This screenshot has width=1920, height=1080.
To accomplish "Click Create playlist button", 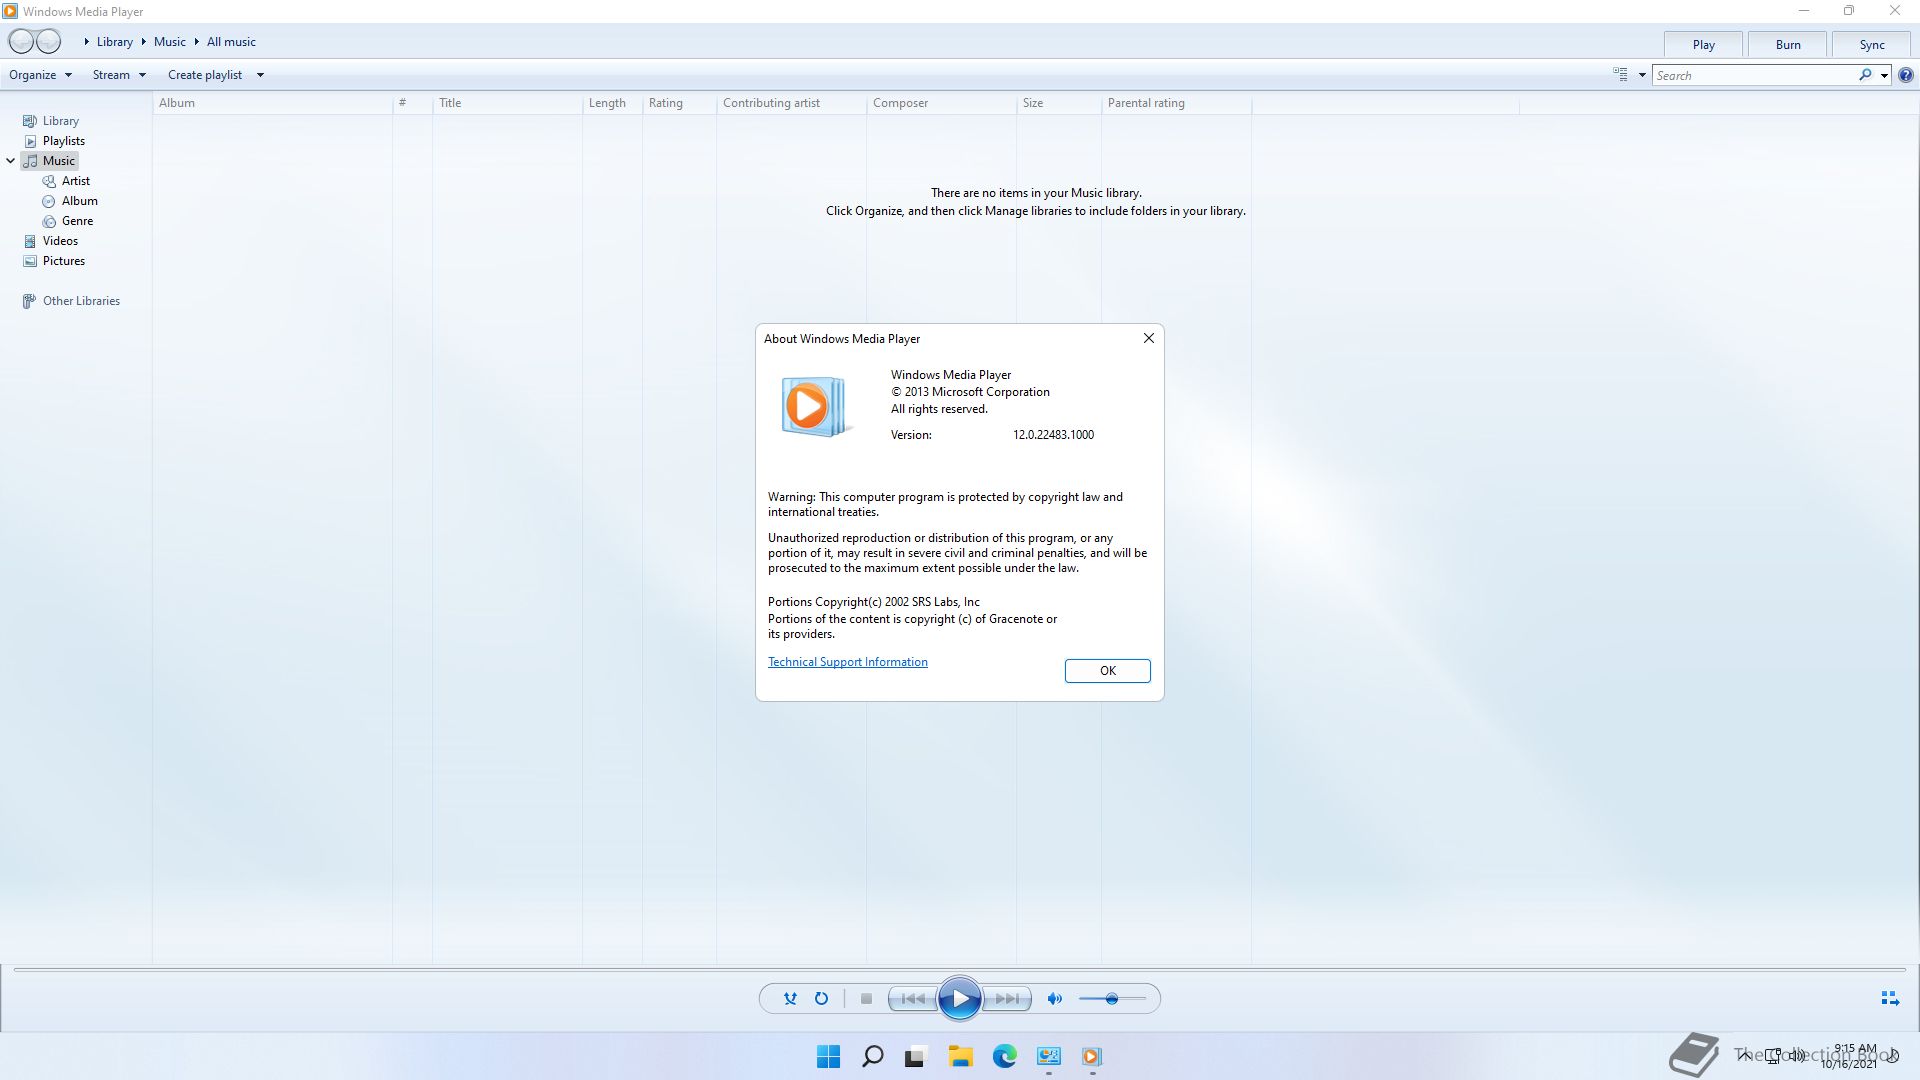I will point(205,75).
